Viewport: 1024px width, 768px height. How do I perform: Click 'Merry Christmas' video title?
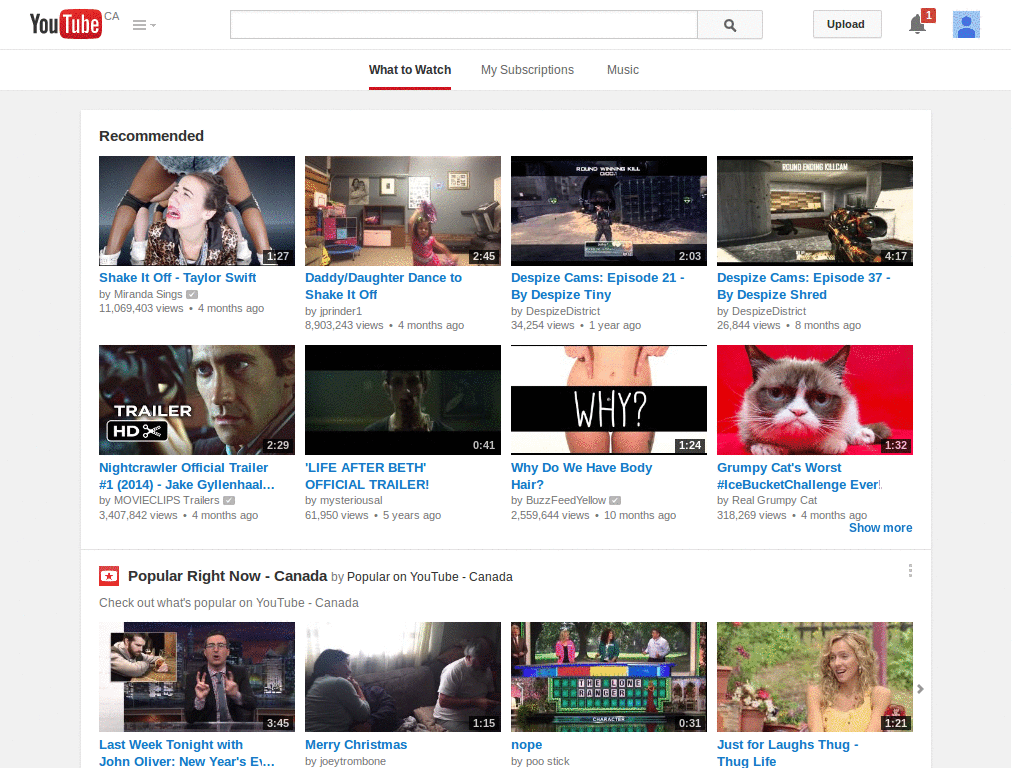click(x=356, y=744)
